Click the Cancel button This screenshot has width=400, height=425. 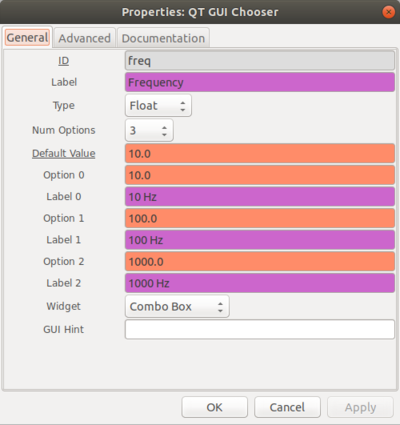click(287, 407)
